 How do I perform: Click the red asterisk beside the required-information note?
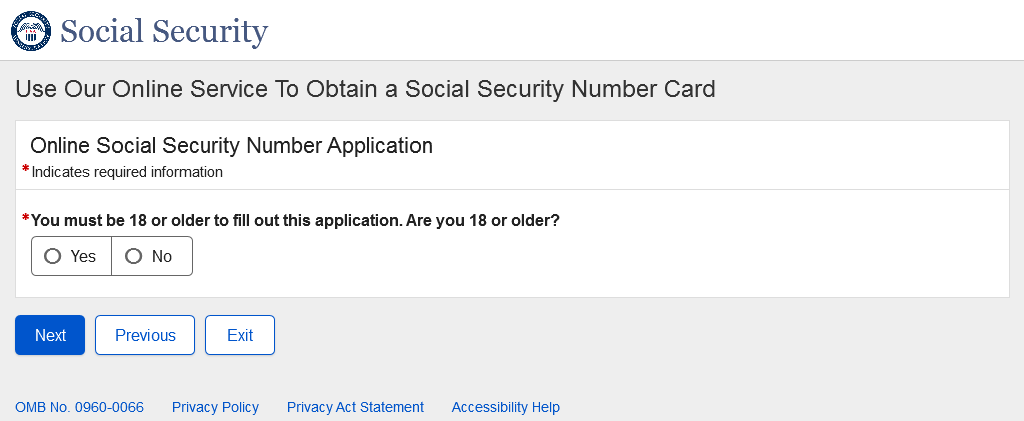[x=25, y=170]
